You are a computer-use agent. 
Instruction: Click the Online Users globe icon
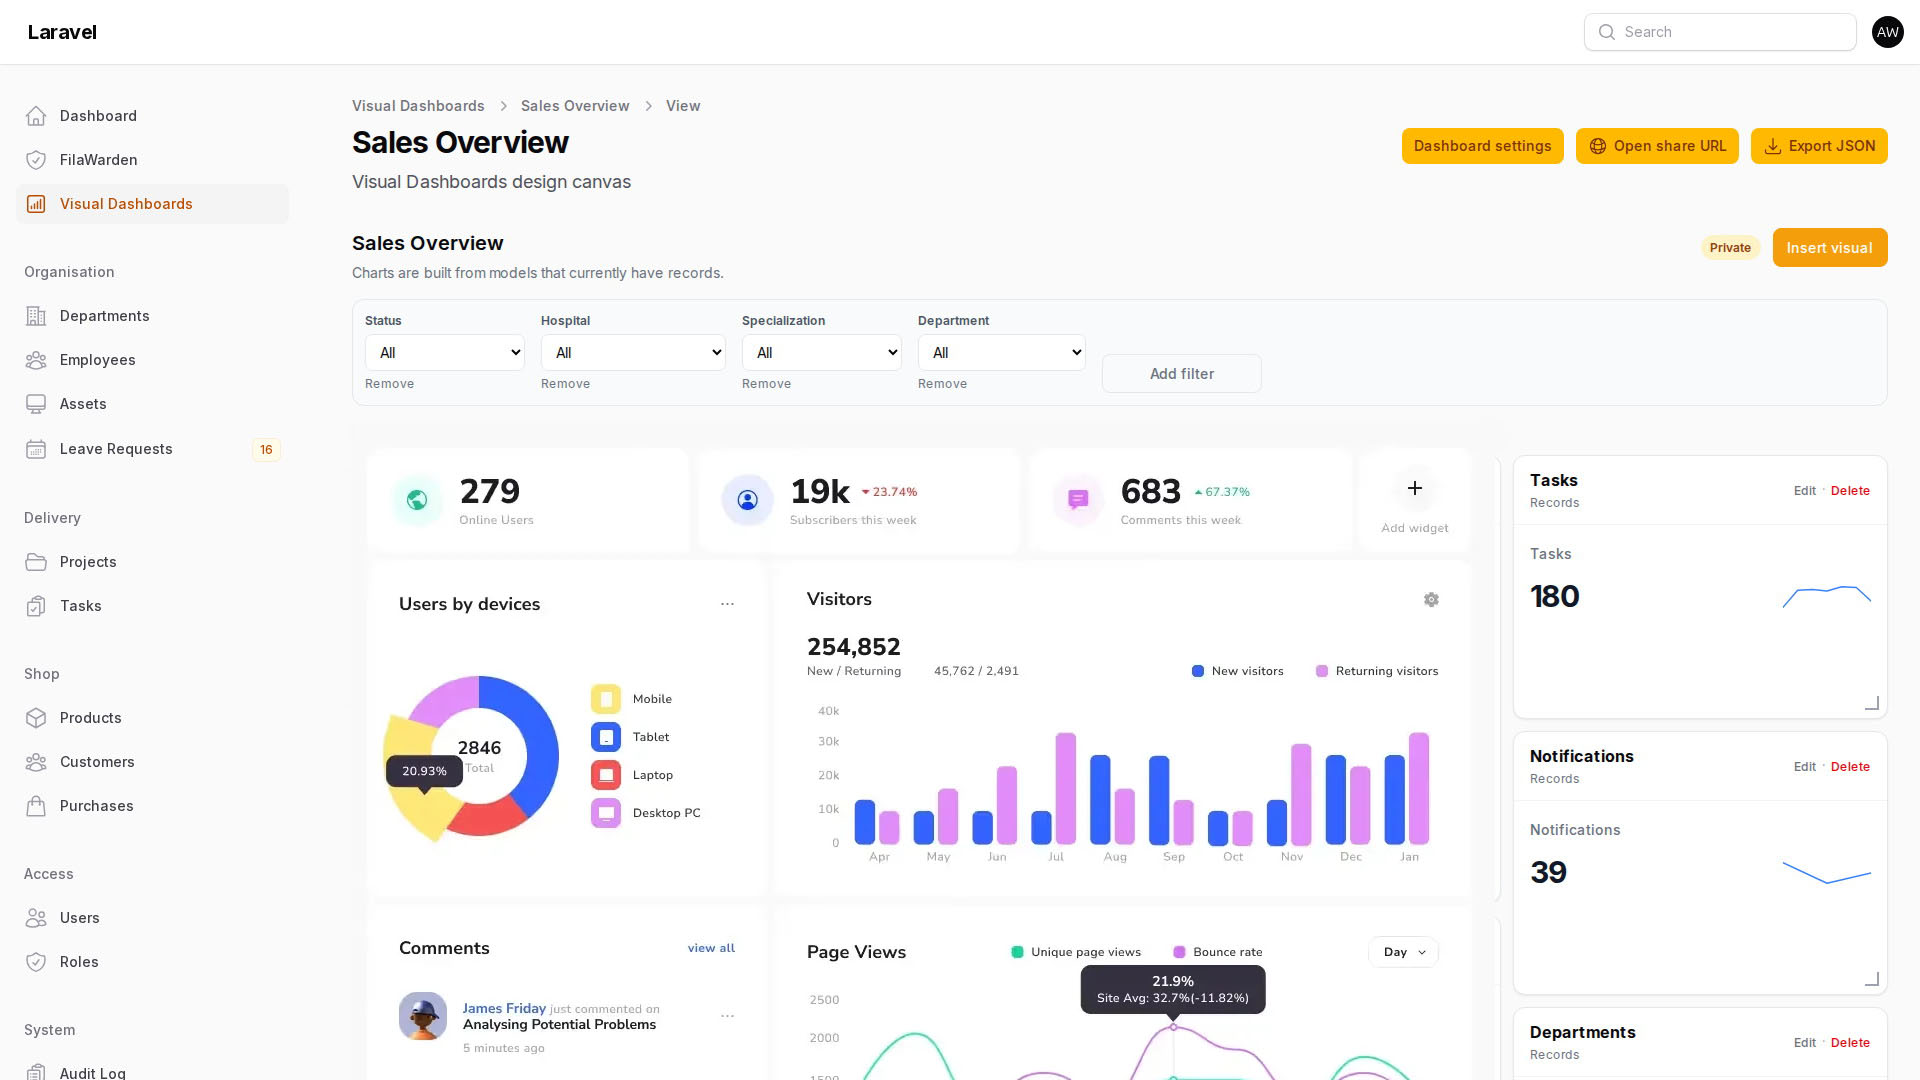click(x=417, y=500)
